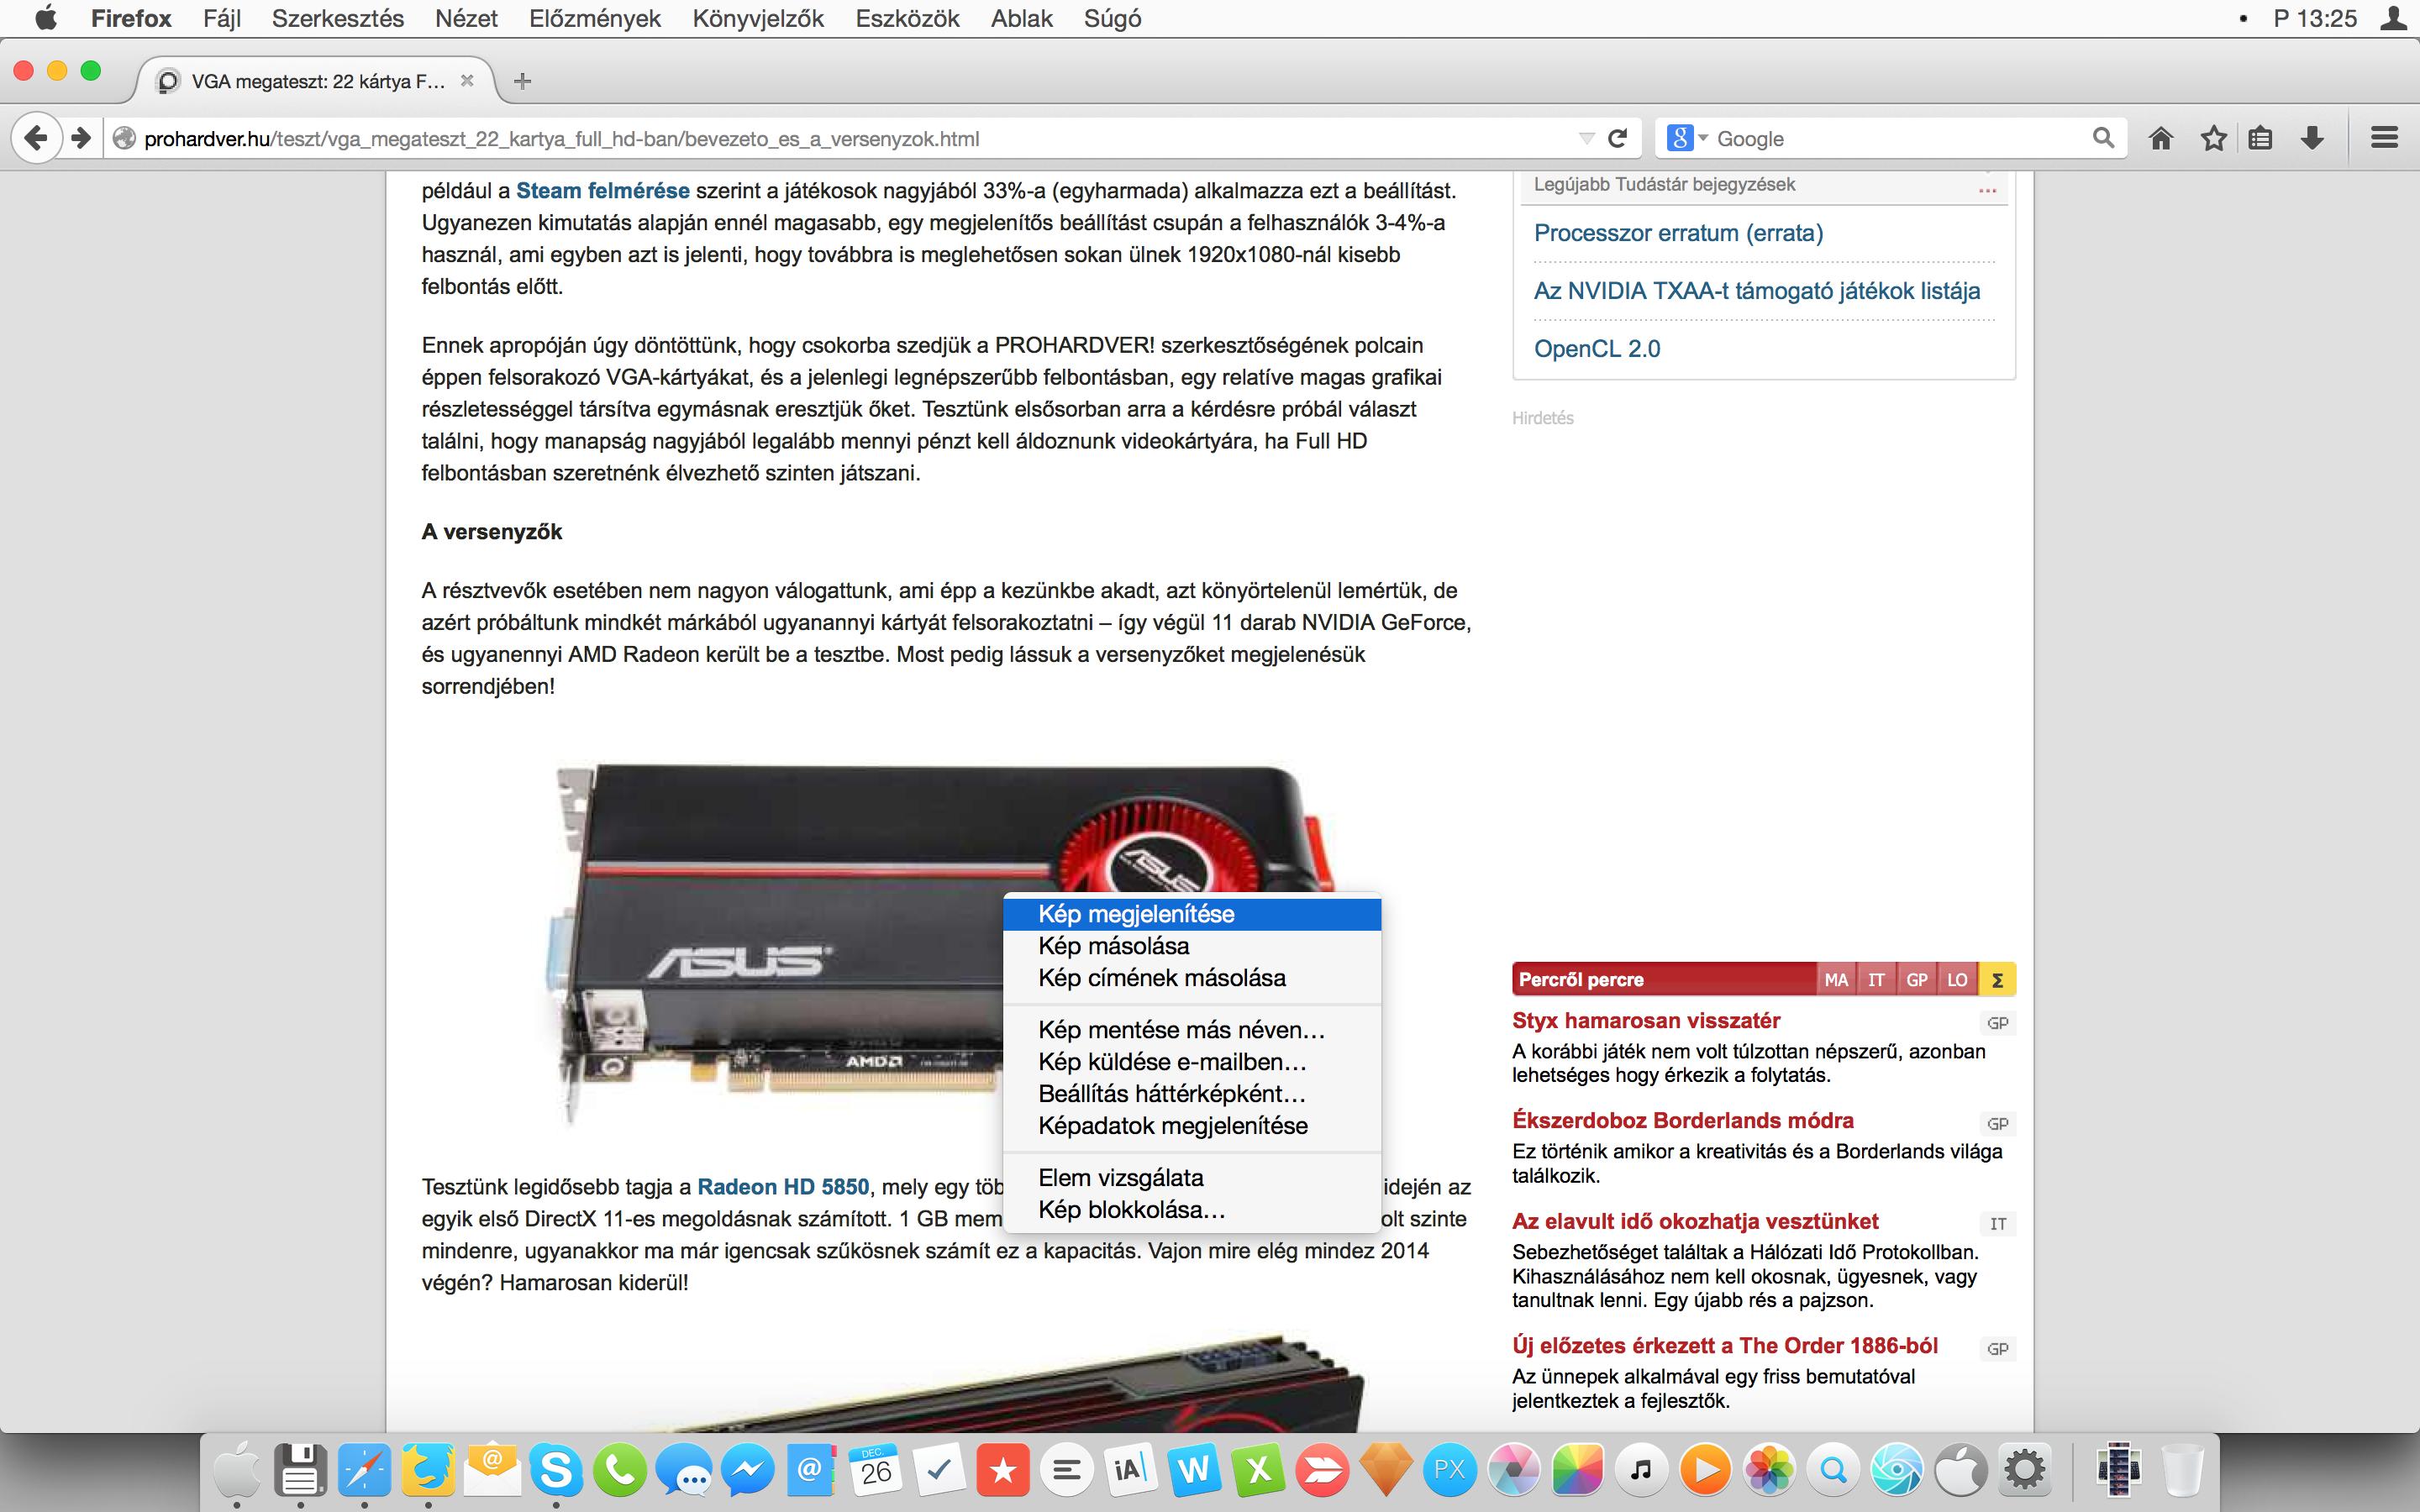
Task: Click the browser back arrow button
Action: [36, 138]
